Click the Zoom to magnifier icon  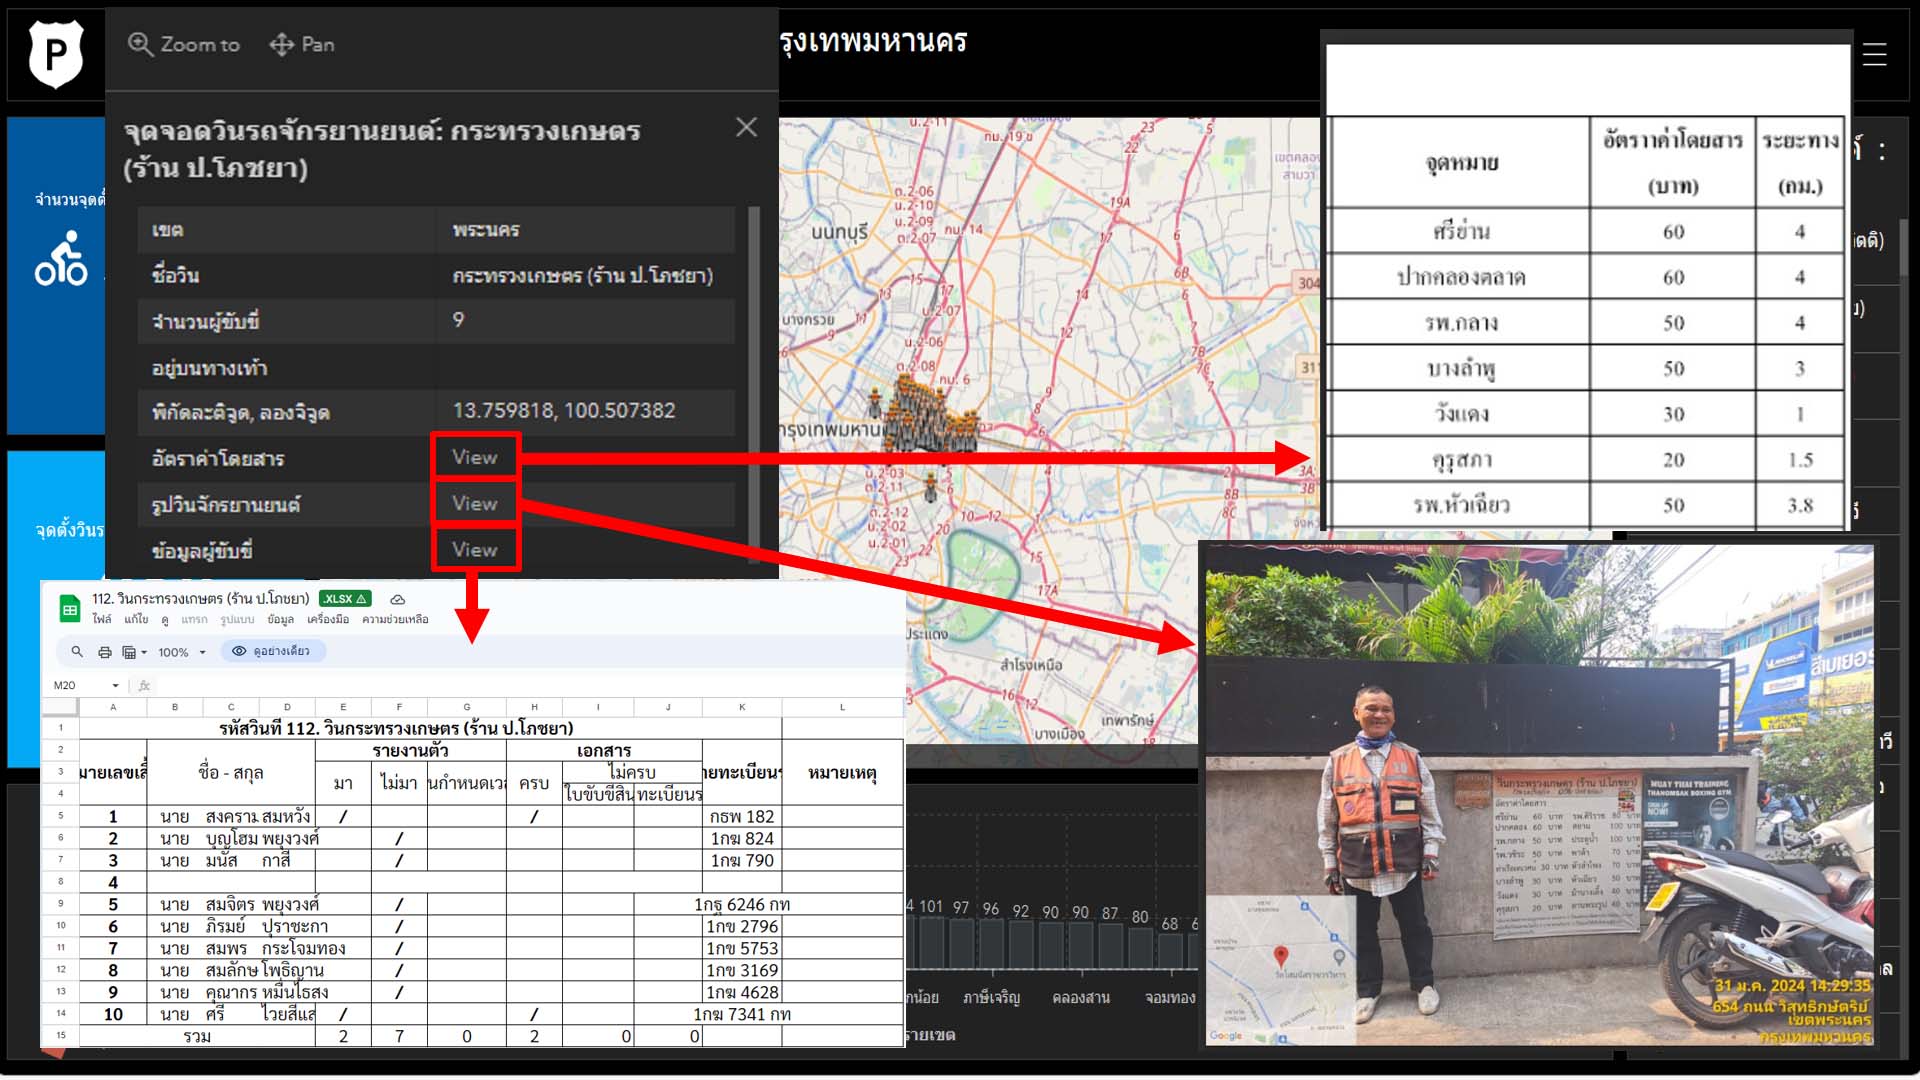tap(140, 44)
